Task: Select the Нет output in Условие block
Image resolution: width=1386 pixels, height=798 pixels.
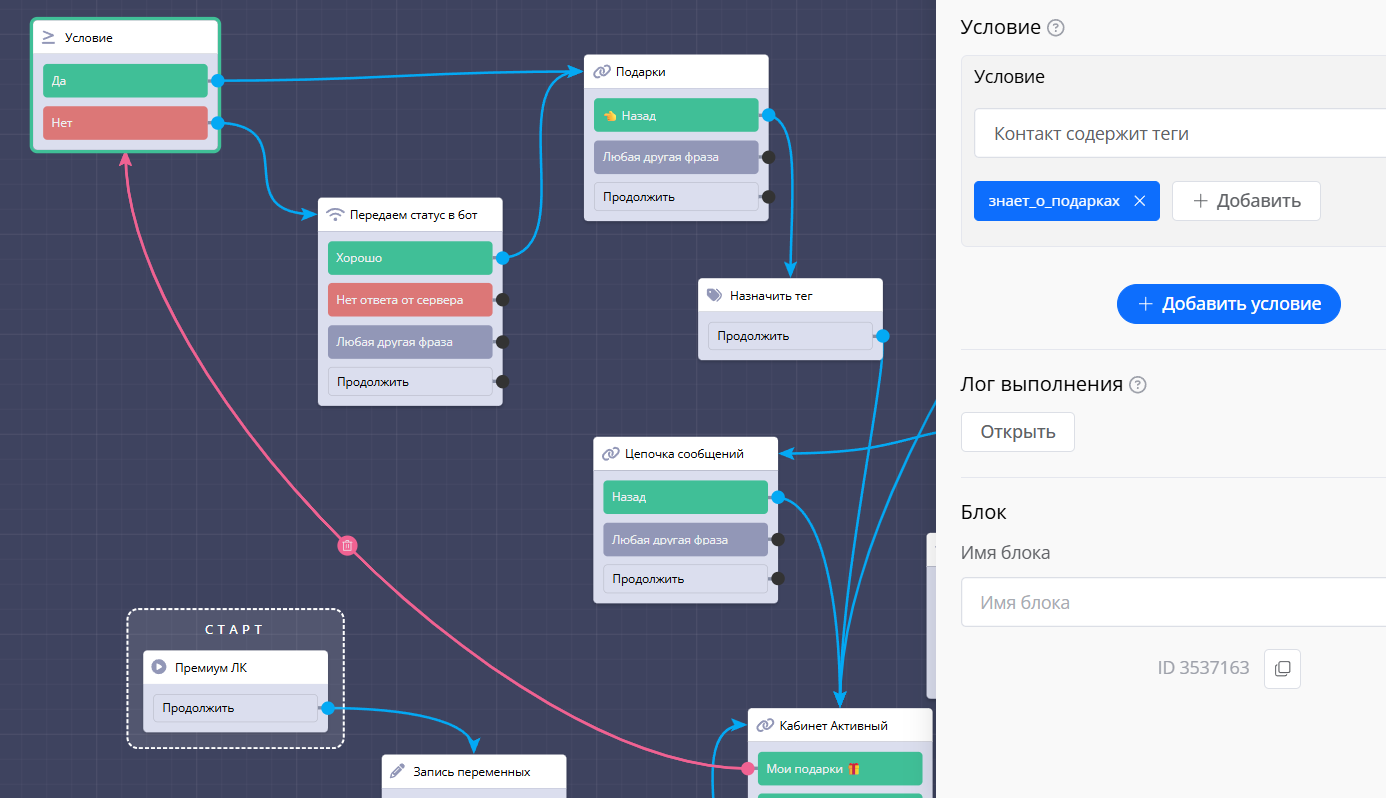Action: pos(125,123)
